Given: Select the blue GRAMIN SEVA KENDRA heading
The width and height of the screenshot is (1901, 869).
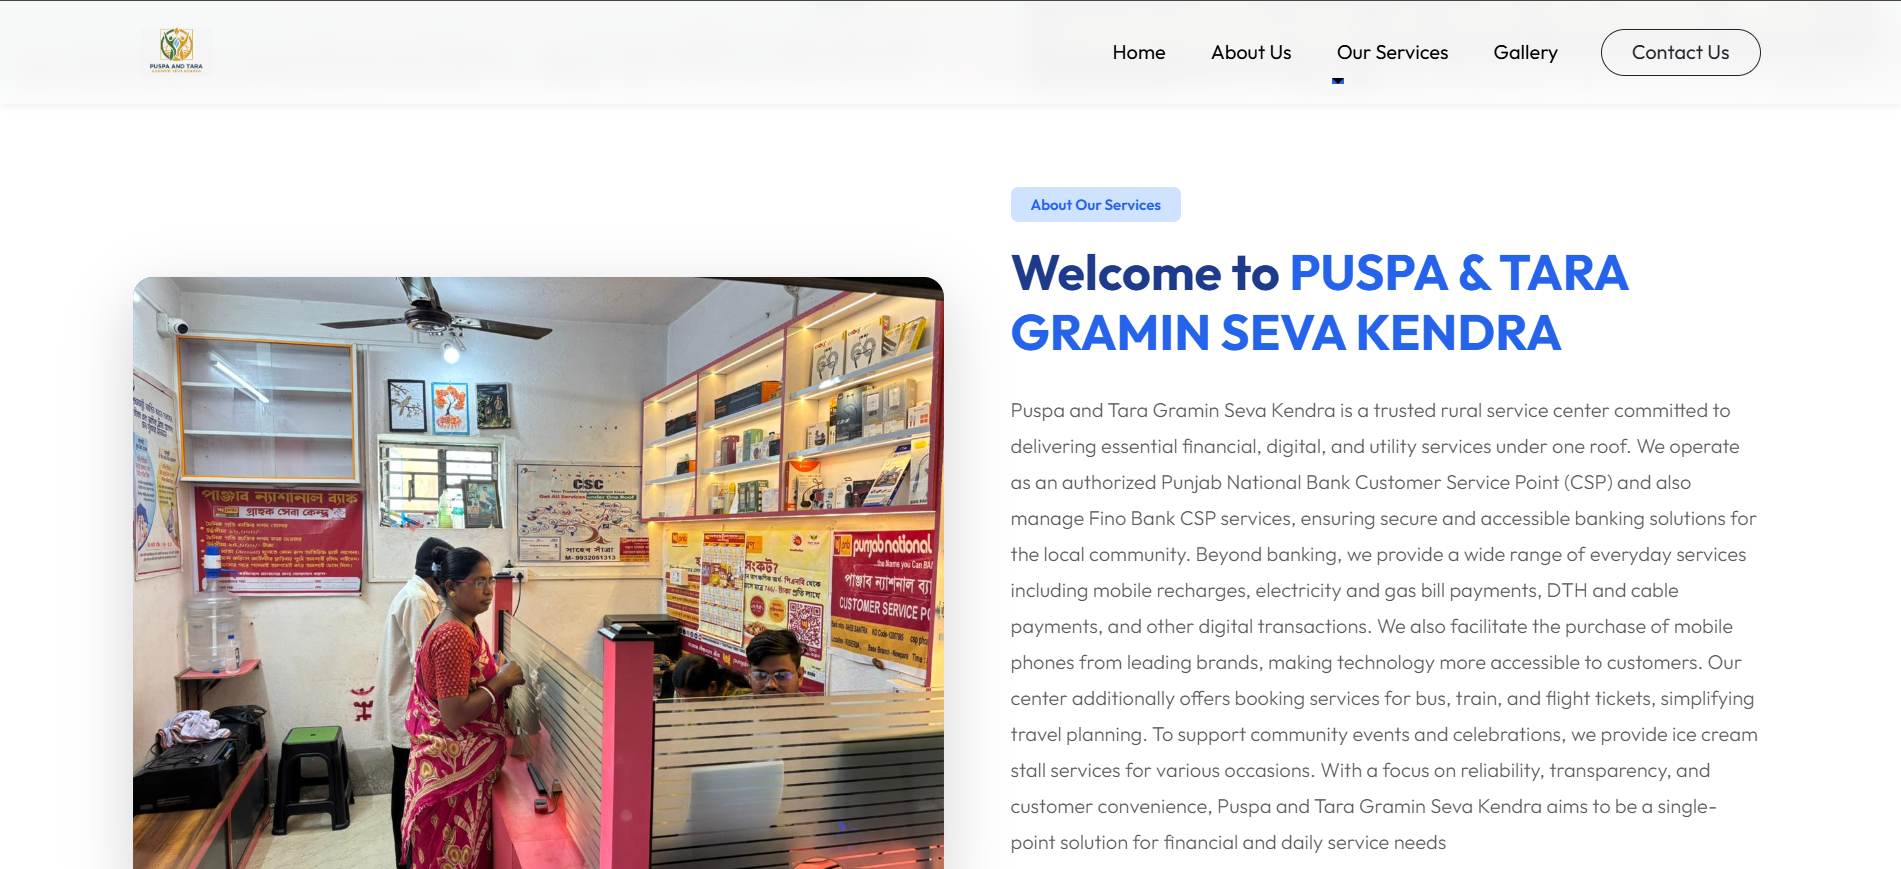Looking at the screenshot, I should coord(1285,333).
